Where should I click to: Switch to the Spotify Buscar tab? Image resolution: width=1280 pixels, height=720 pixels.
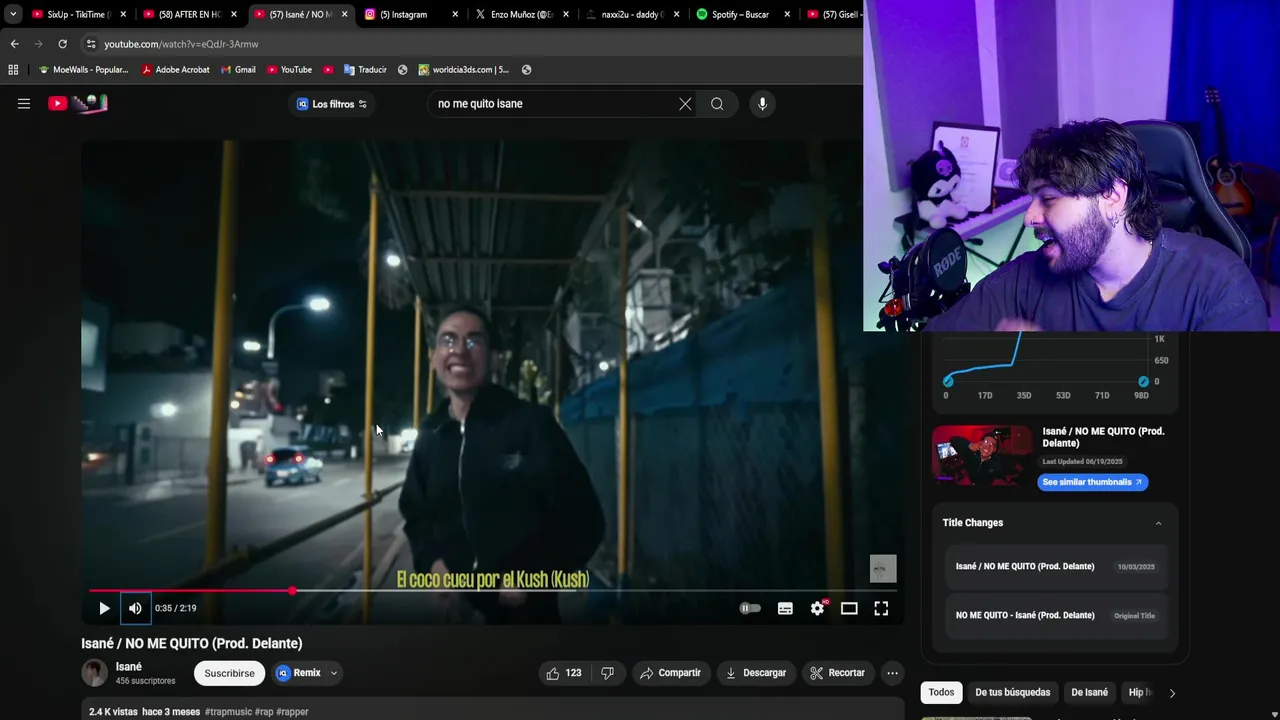[742, 14]
